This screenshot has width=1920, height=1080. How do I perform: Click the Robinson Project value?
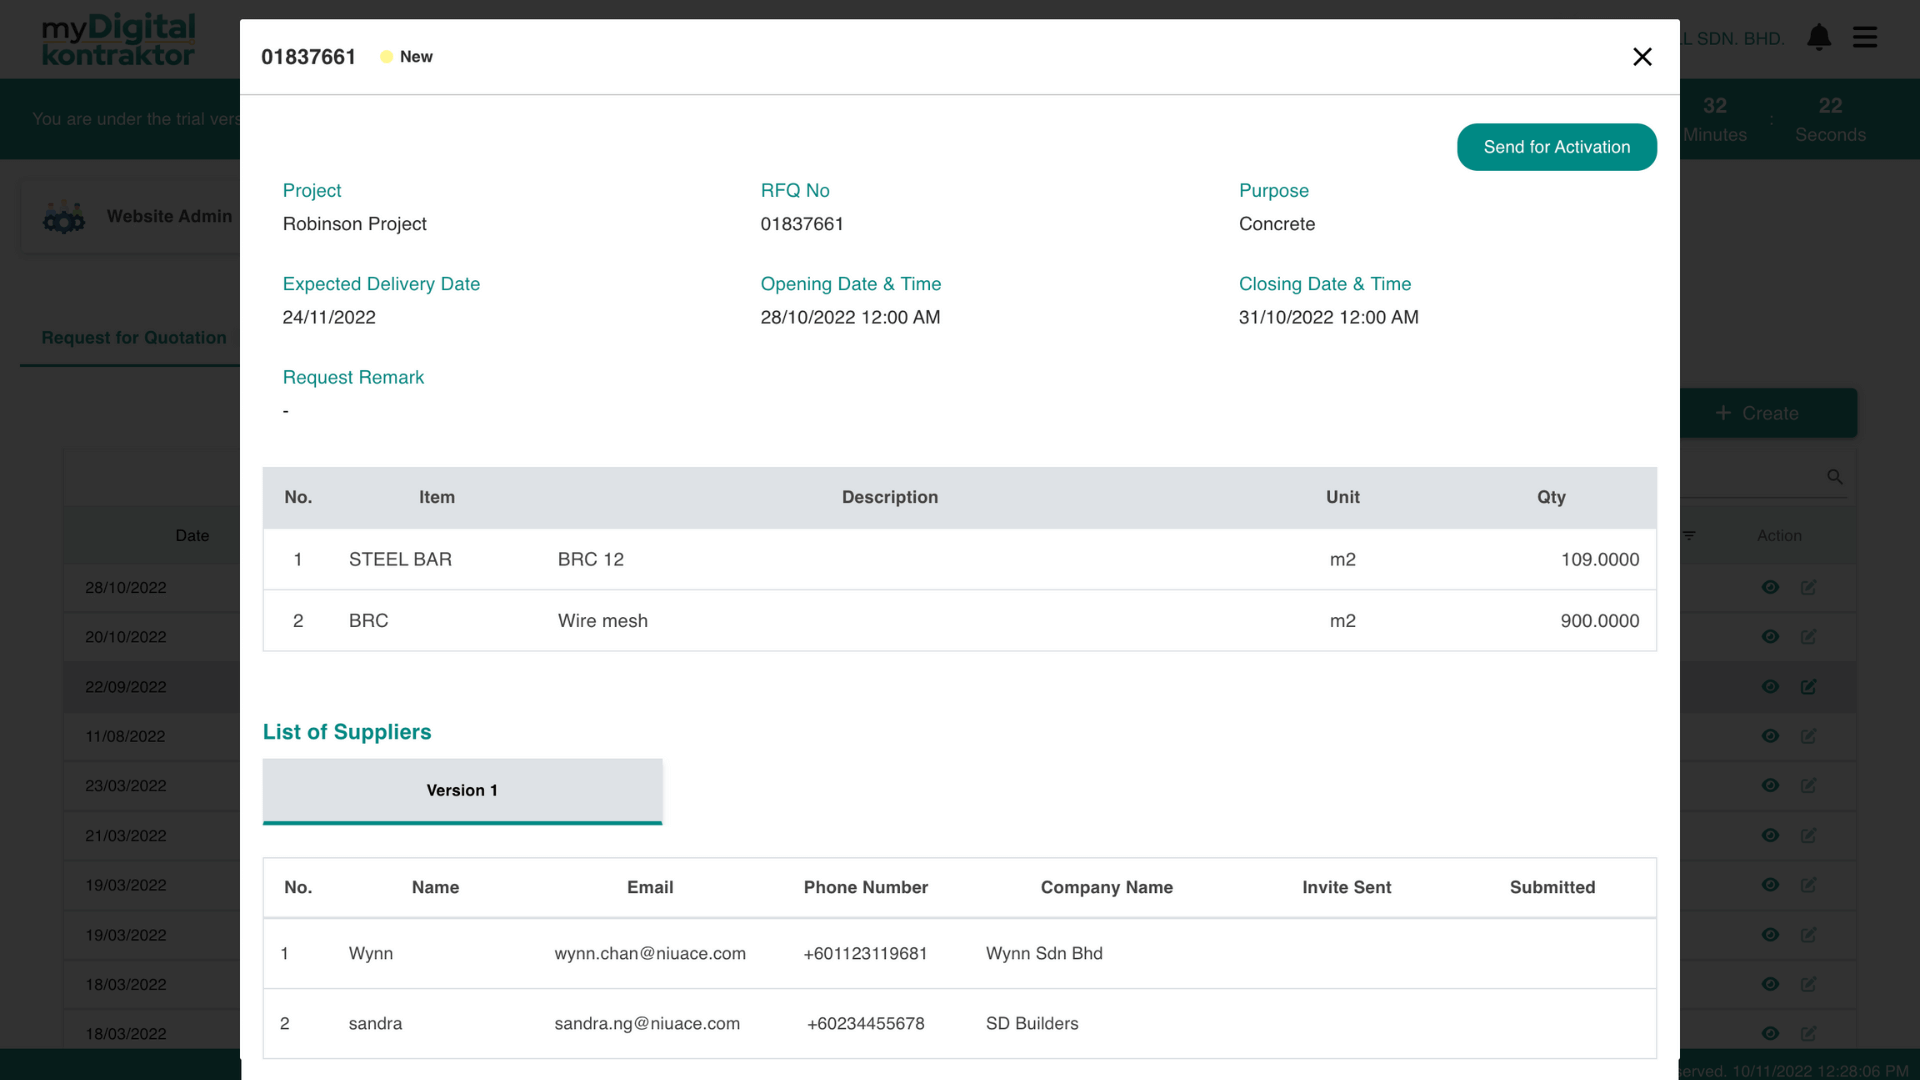[x=354, y=224]
